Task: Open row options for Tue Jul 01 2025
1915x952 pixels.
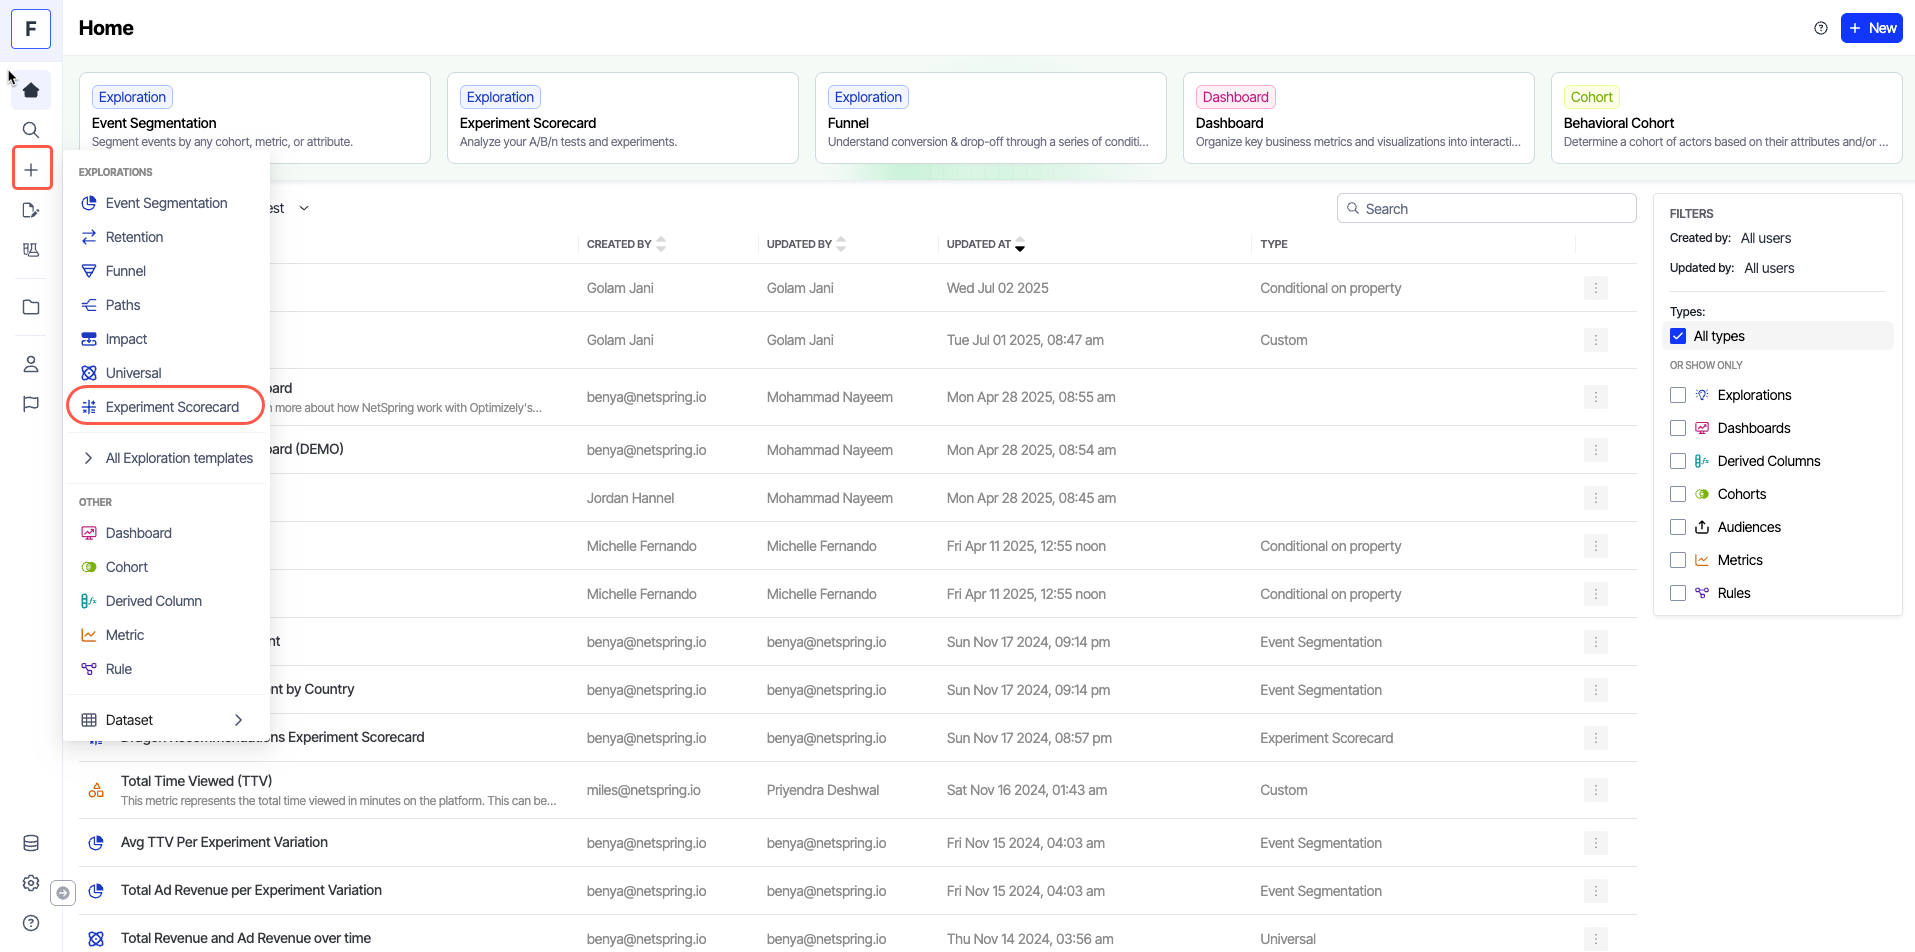Action: (1596, 340)
